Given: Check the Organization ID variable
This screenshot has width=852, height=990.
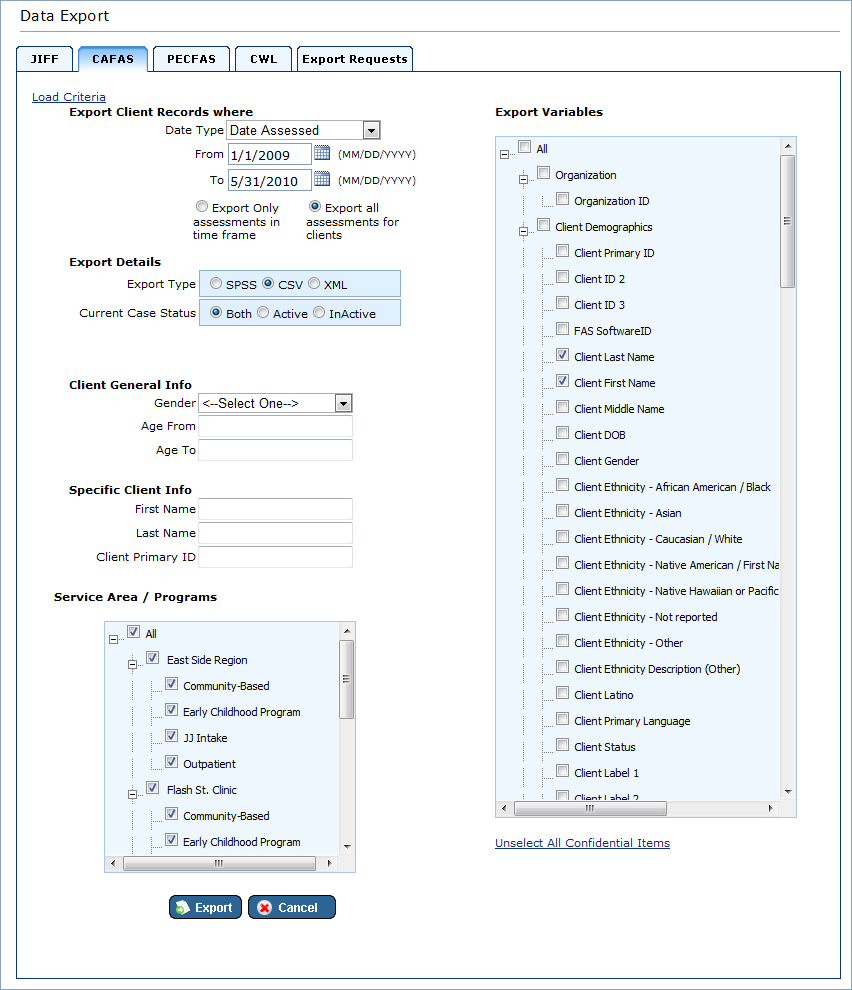Looking at the screenshot, I should tap(562, 199).
